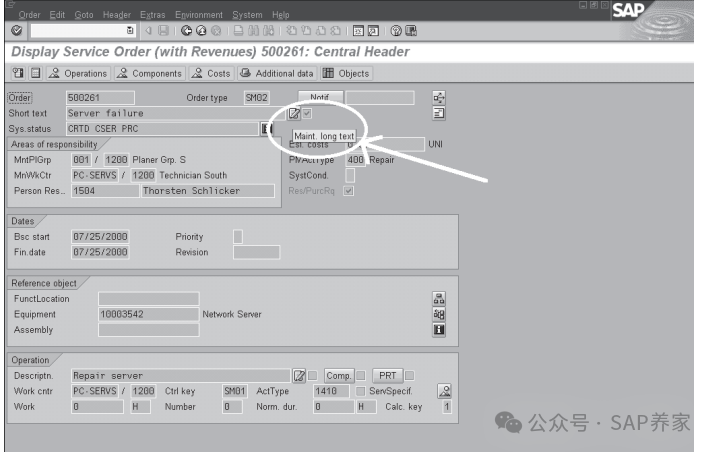Screen dimensions: 714x452
Task: Click the Components button
Action: tap(150, 73)
